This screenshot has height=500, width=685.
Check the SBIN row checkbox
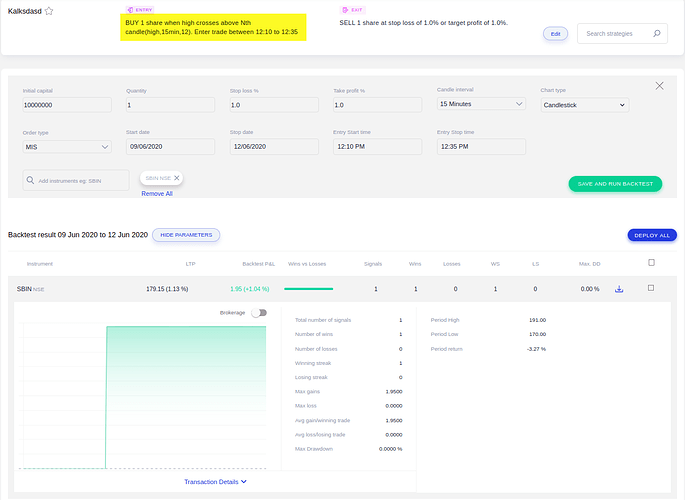click(651, 288)
